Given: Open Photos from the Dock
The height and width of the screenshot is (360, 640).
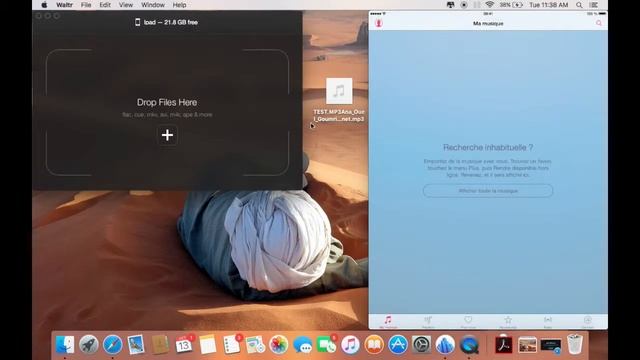Looking at the screenshot, I should [279, 345].
